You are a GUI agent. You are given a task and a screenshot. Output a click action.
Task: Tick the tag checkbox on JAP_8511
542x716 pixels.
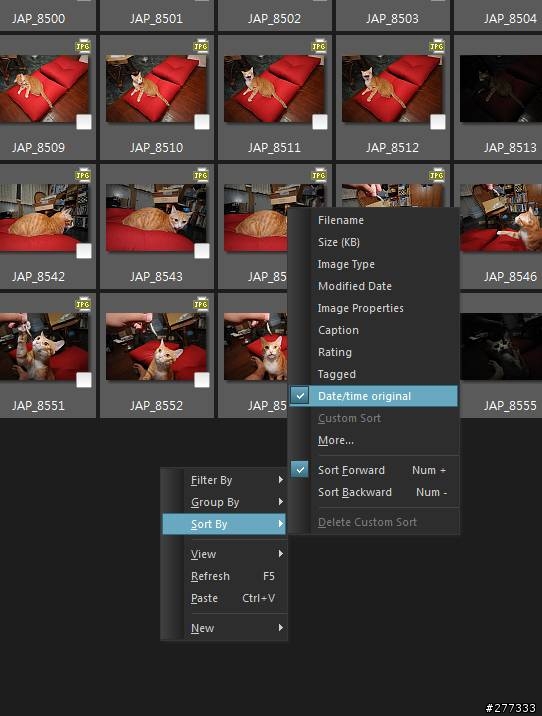(320, 122)
